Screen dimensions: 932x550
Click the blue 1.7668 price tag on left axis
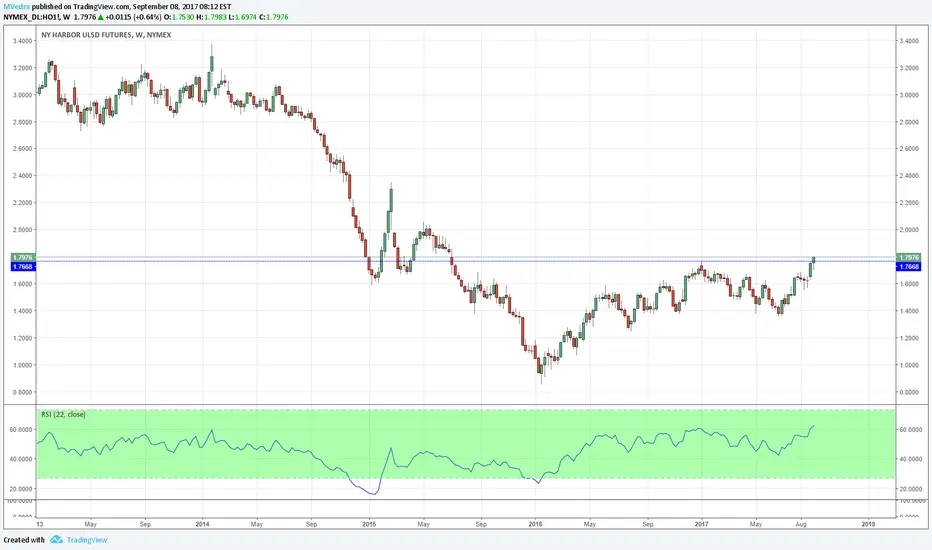(x=24, y=267)
